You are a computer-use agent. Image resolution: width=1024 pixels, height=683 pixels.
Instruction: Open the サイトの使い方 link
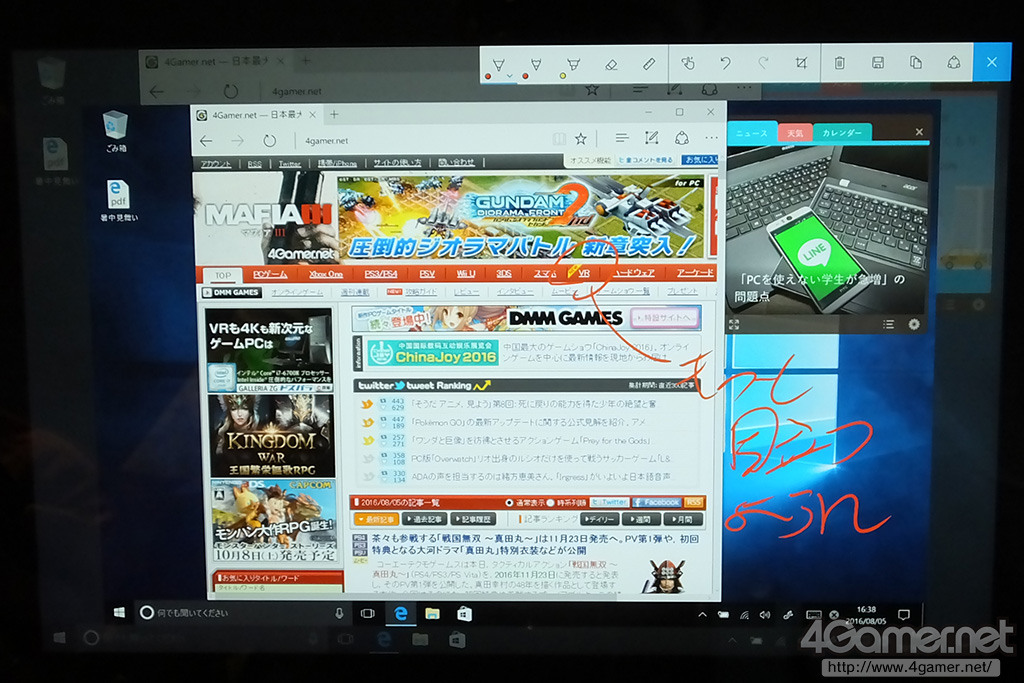point(397,163)
